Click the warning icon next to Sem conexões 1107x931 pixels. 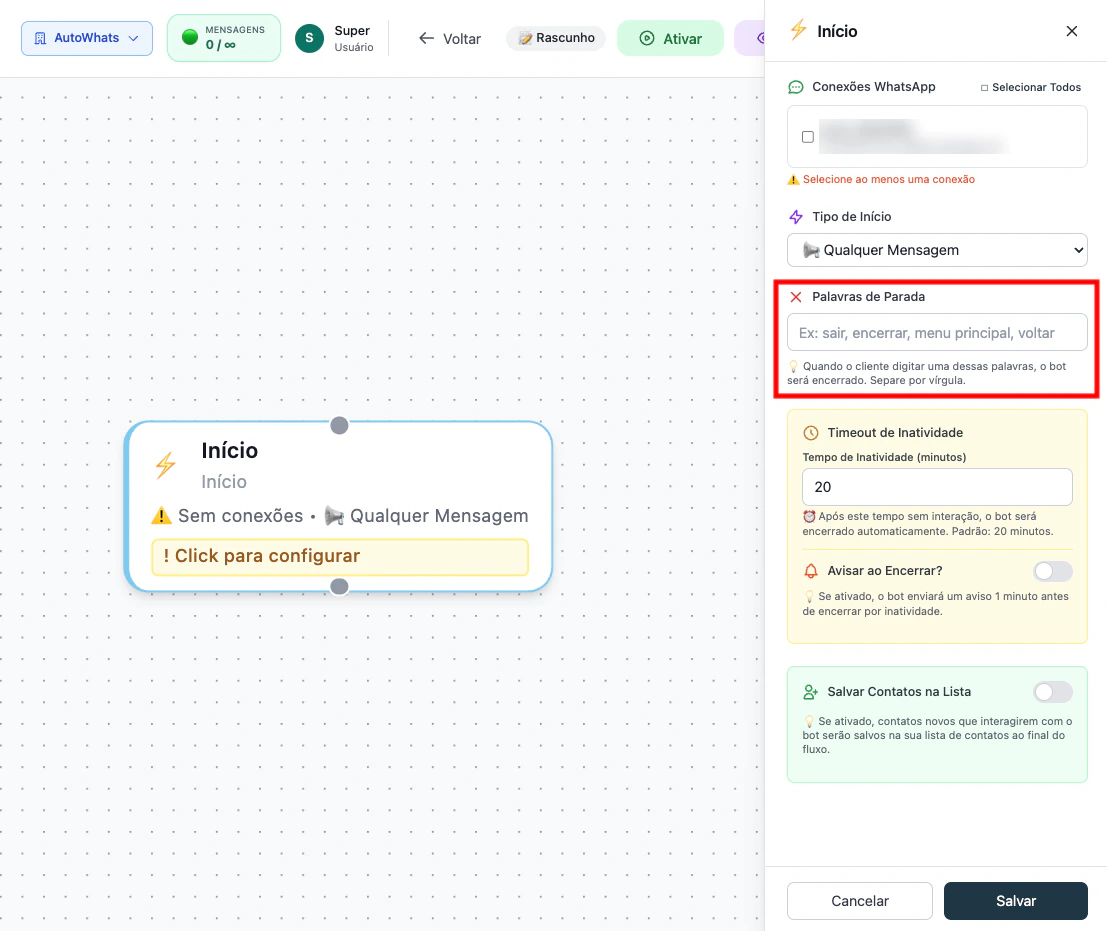[162, 515]
